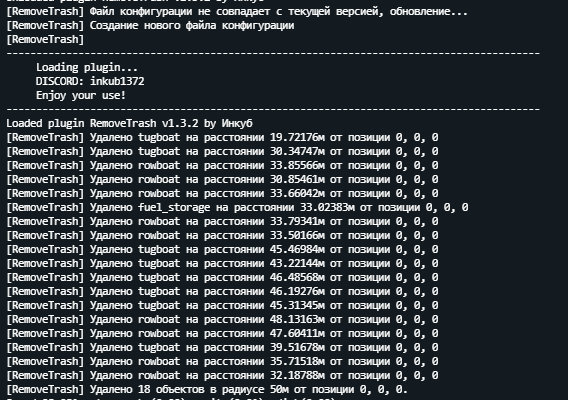Click the rowboat removed at 35.71518м entry
The height and width of the screenshot is (400, 568).
[222, 362]
